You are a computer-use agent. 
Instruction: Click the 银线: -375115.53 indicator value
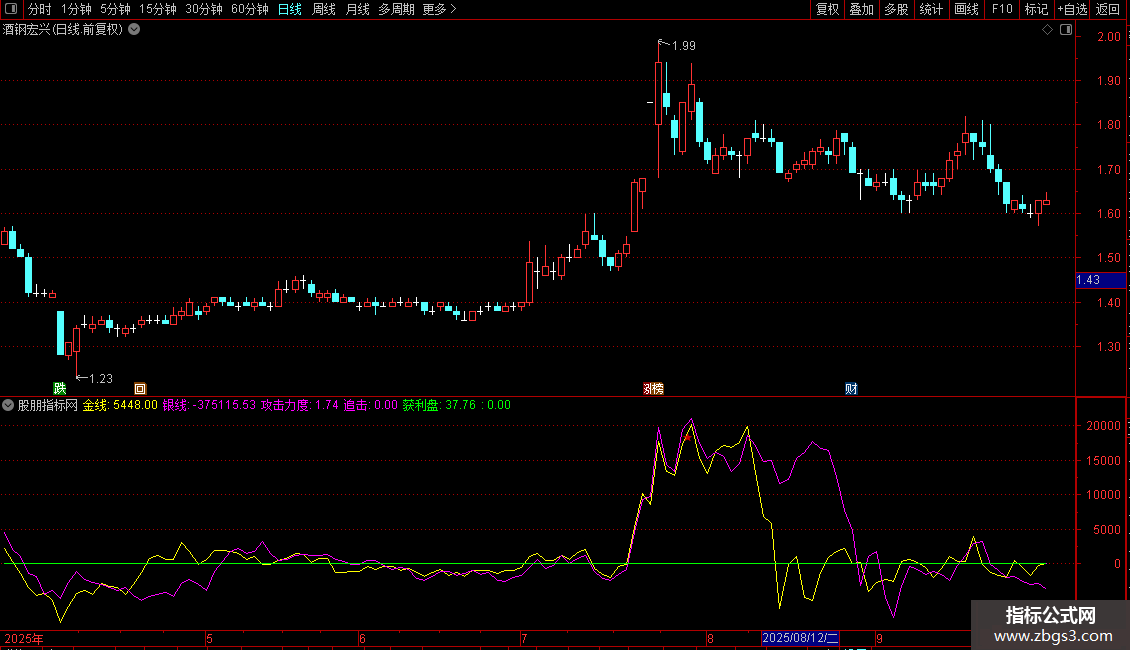point(209,405)
